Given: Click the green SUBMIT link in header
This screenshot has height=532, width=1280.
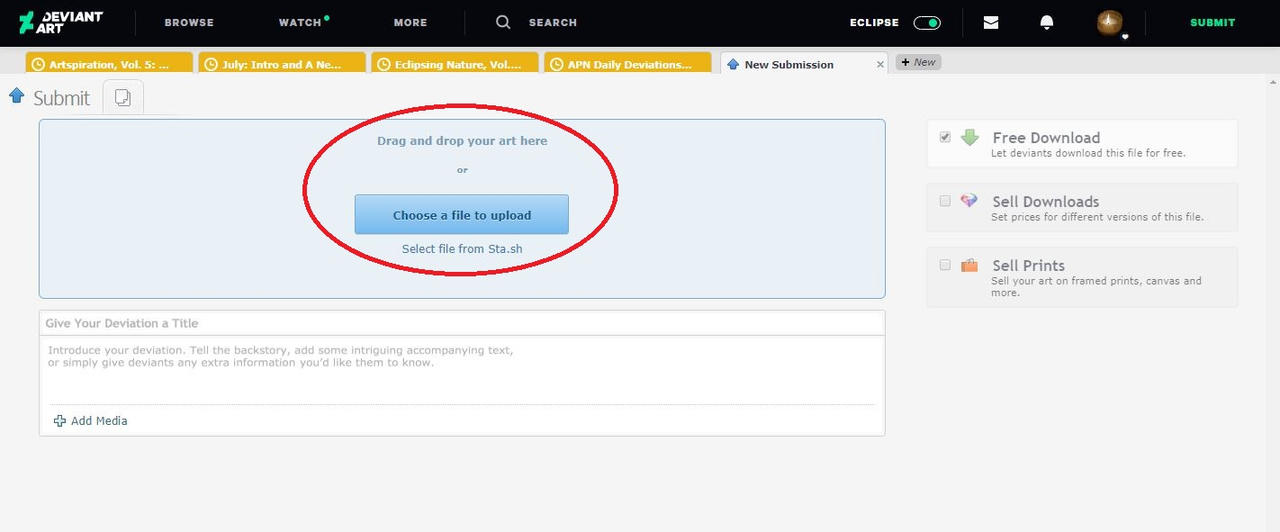Looking at the screenshot, I should pyautogui.click(x=1212, y=22).
